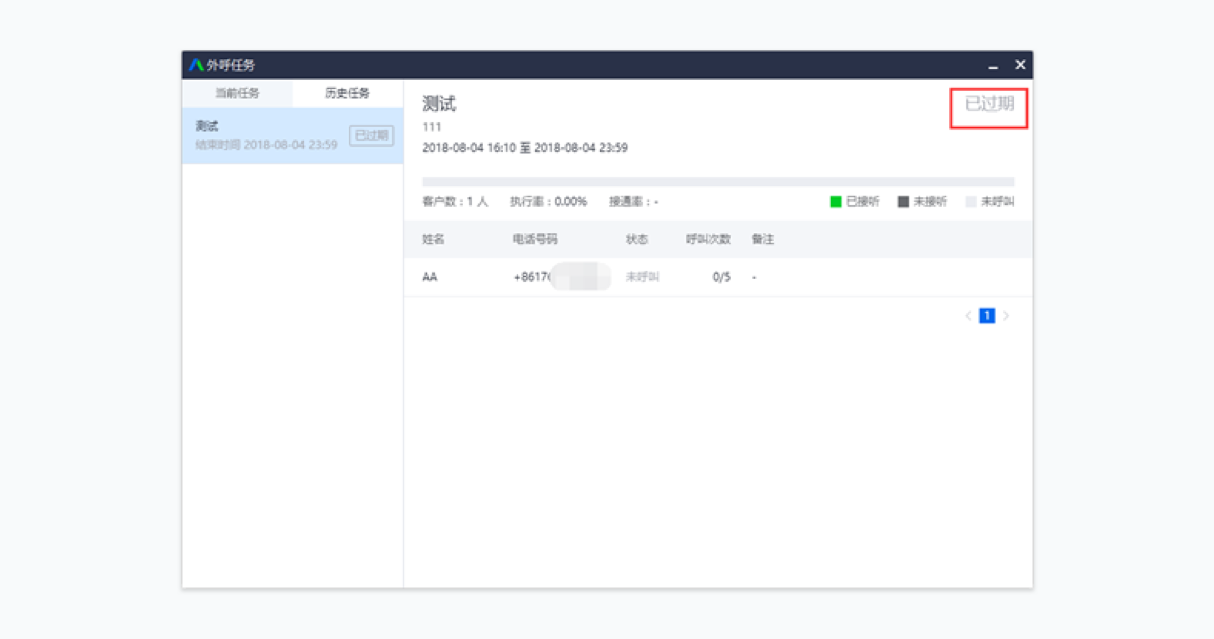Click the 客户数：1 人 statistic
The image size is (1214, 639).
pyautogui.click(x=455, y=202)
